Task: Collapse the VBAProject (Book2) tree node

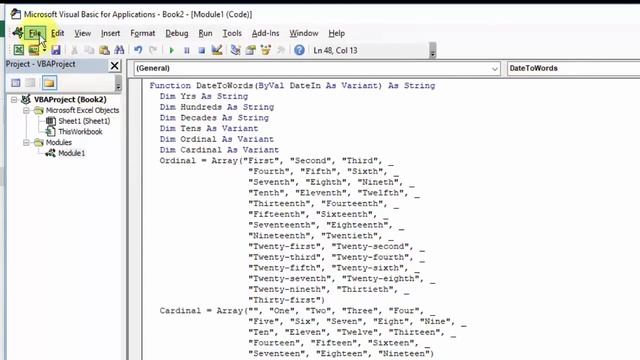Action: coord(14,100)
